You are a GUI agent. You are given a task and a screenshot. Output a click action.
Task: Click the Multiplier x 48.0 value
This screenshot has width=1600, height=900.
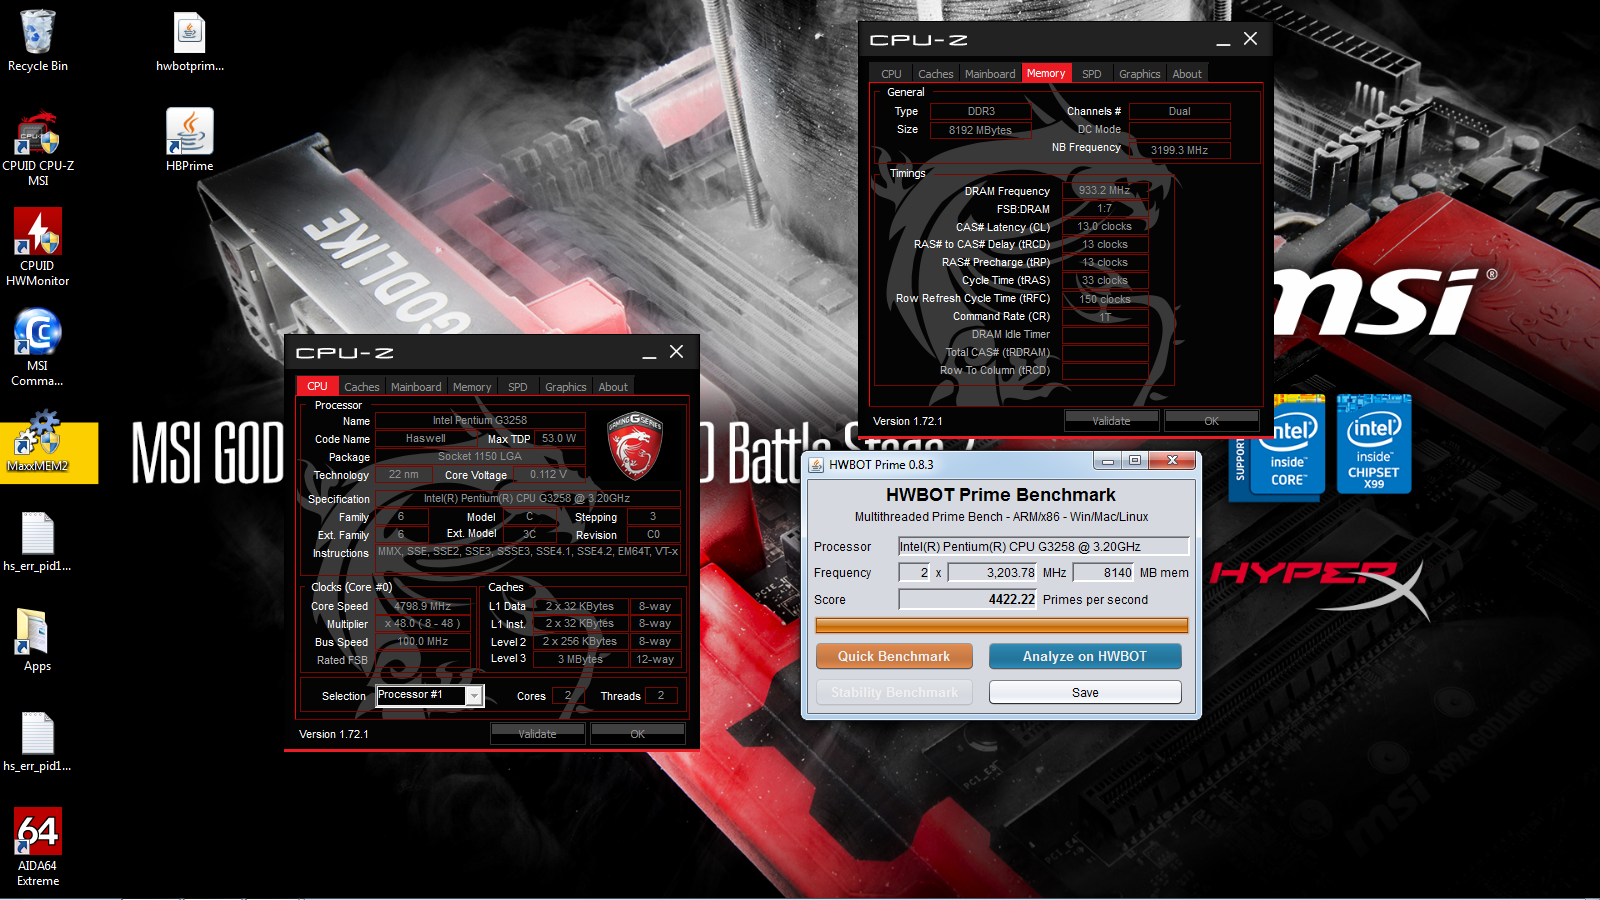coord(422,623)
